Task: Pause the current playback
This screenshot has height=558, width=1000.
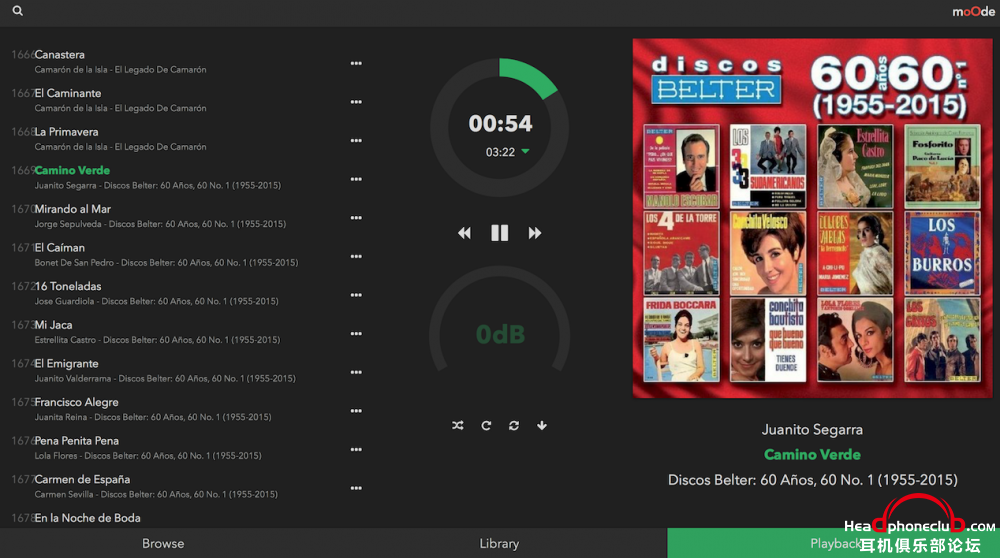Action: [500, 233]
